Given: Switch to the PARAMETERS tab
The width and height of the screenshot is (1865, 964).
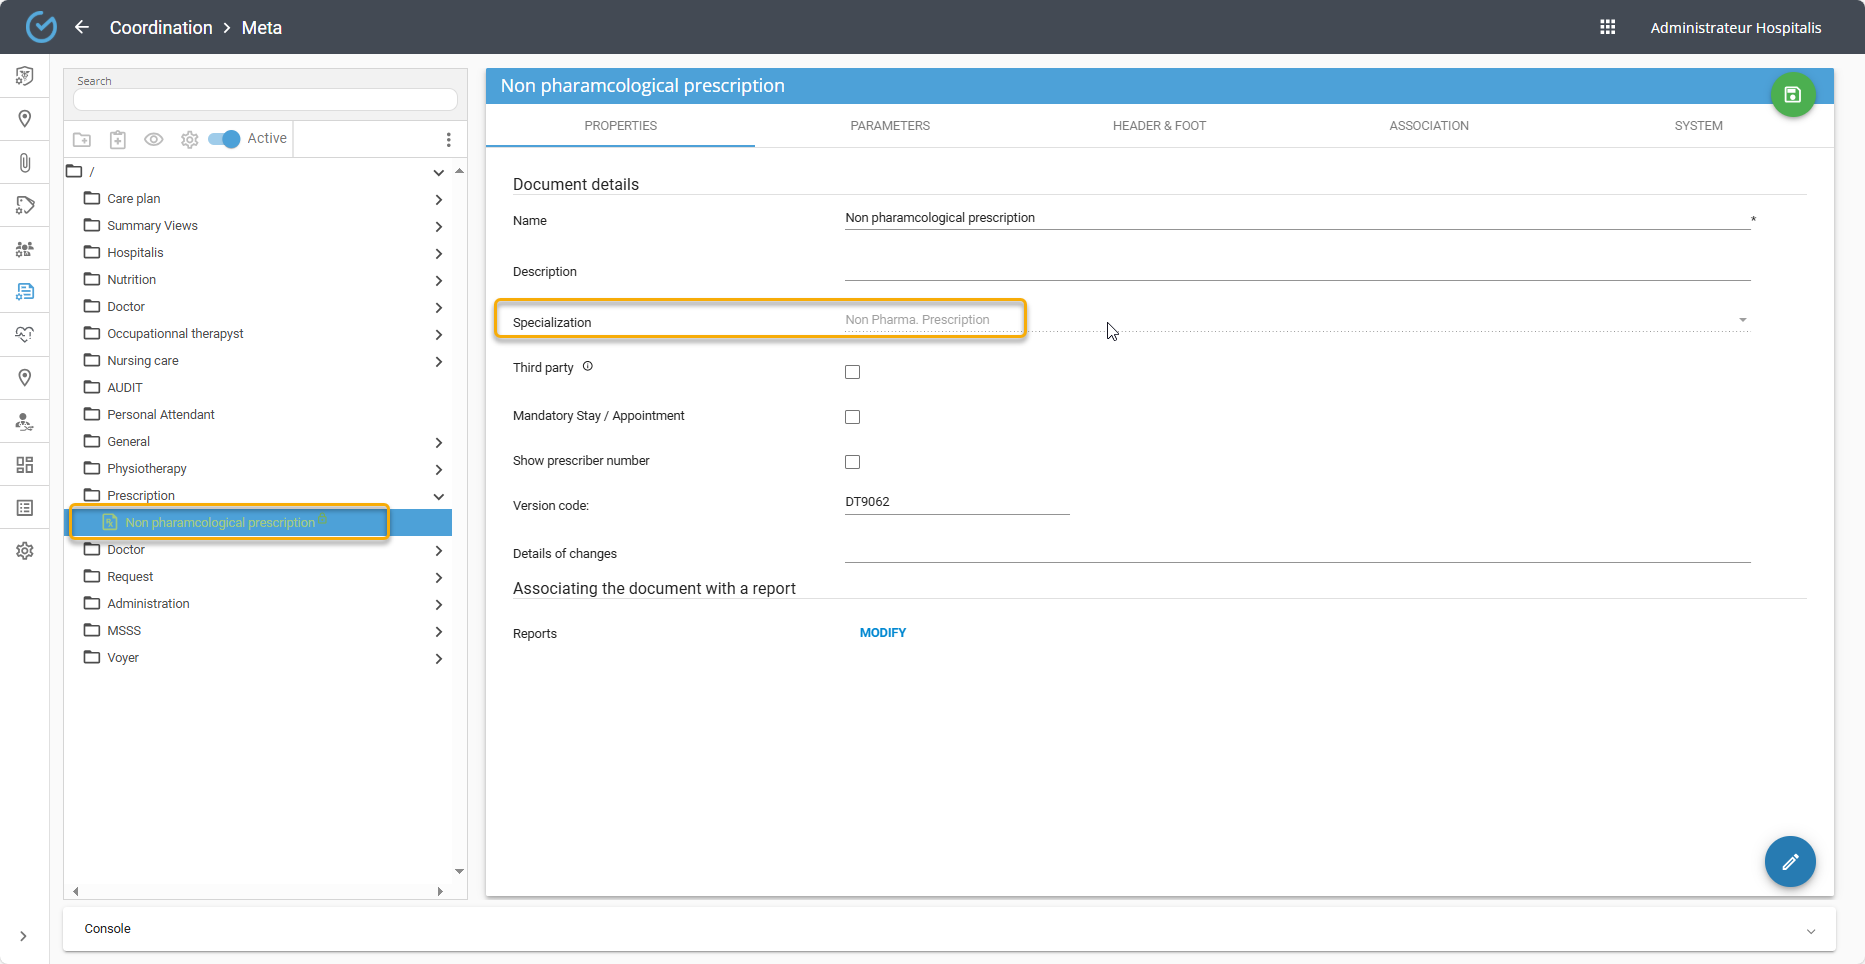Looking at the screenshot, I should [x=889, y=126].
